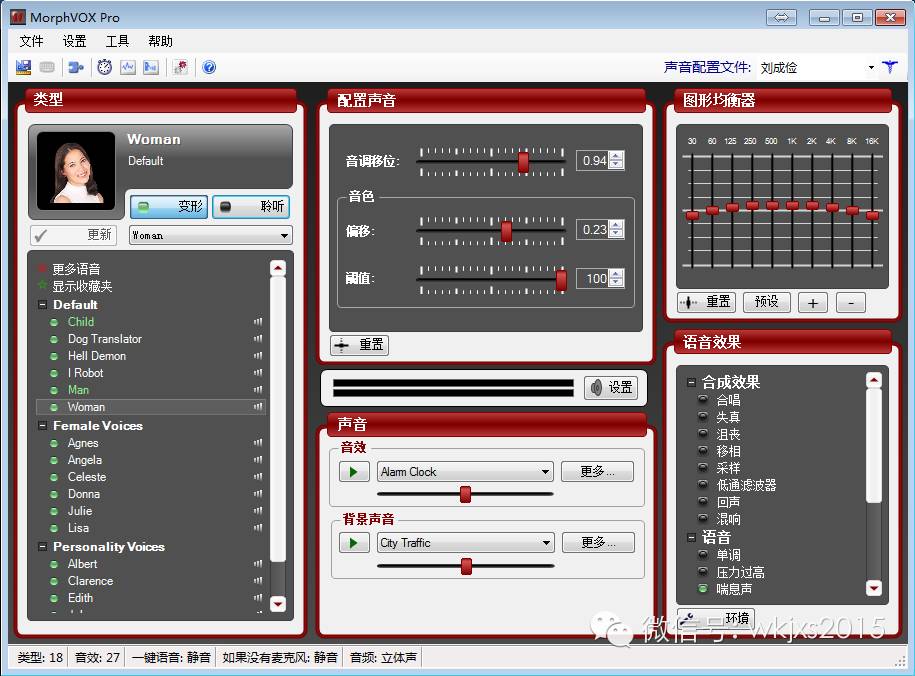Click the 配置声音 重置 reset button

359,345
